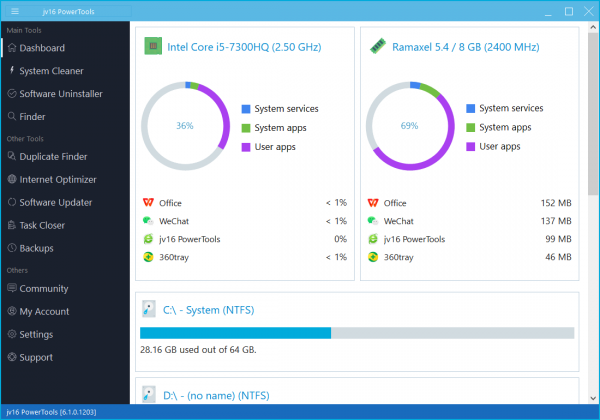Image resolution: width=600 pixels, height=420 pixels.
Task: Click the CPU 36% donut chart
Action: tap(185, 126)
